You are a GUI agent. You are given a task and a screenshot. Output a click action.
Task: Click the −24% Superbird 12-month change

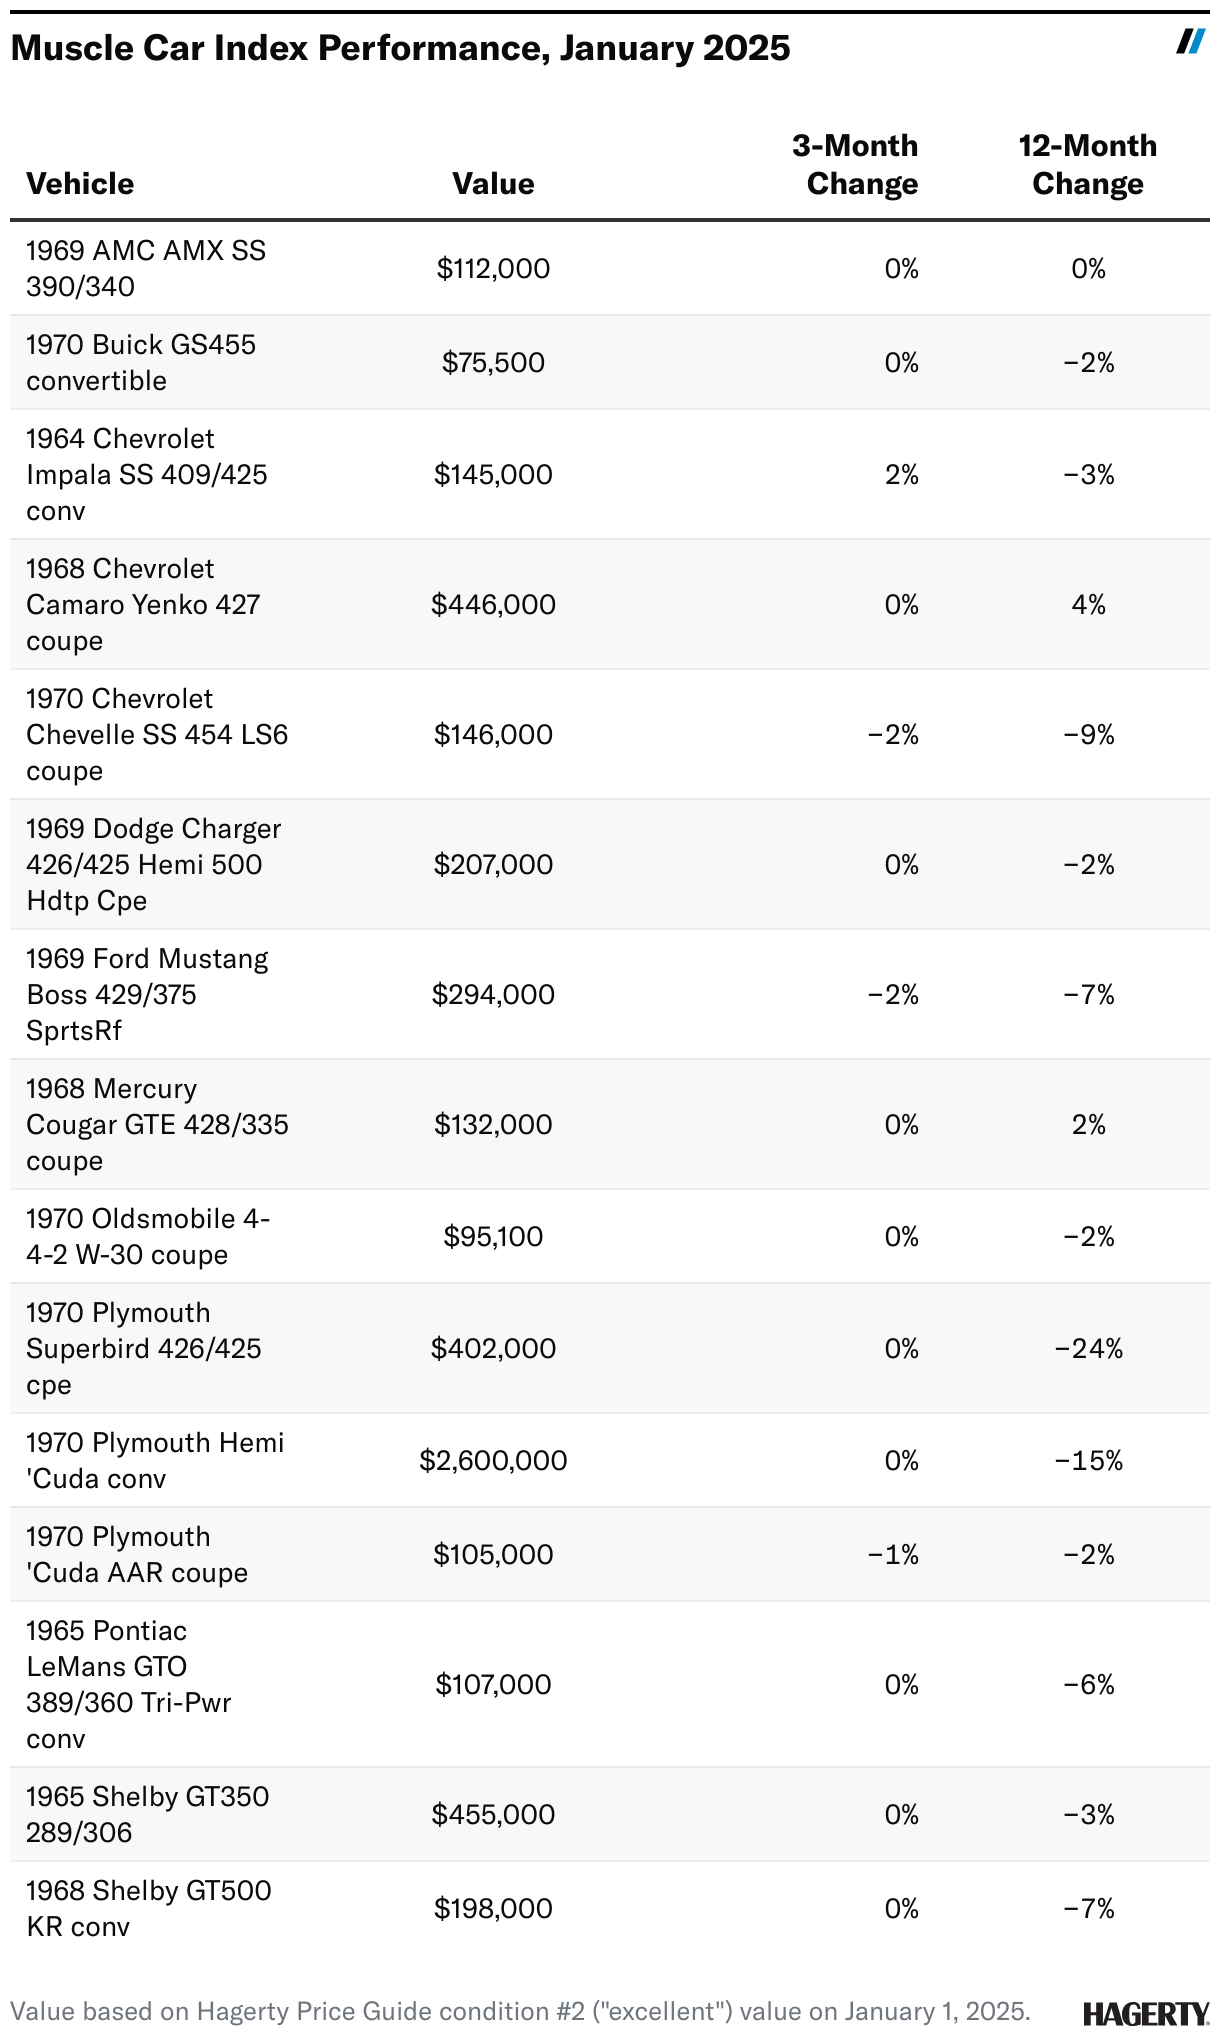coord(1088,1349)
